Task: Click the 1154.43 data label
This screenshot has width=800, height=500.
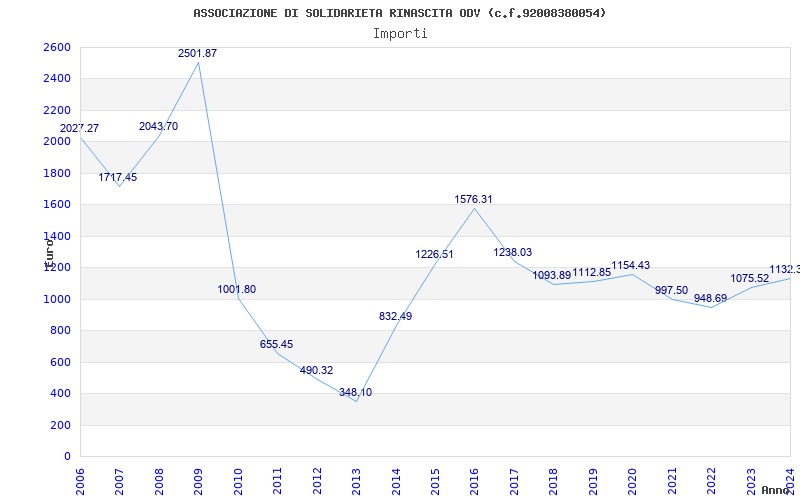Action: 631,265
